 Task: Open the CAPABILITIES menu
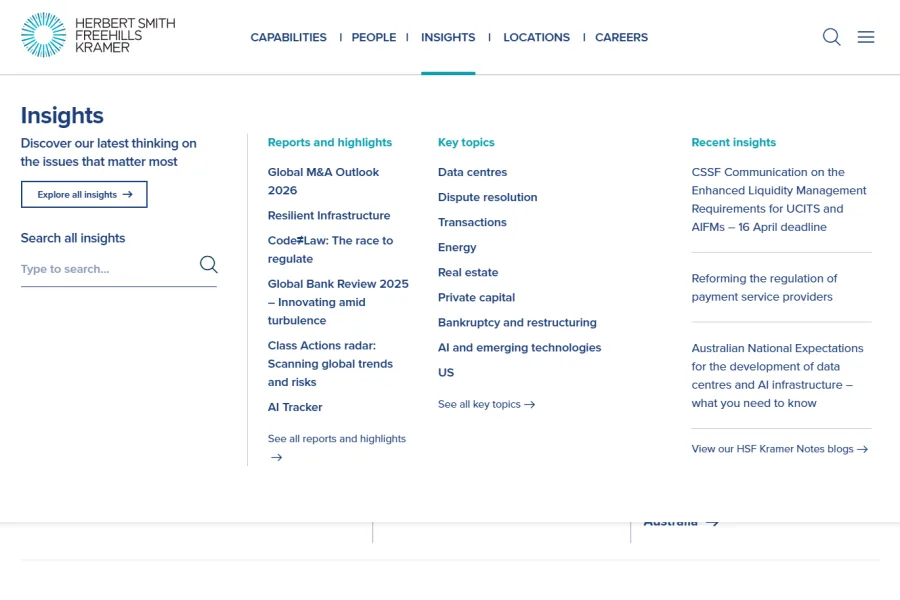[288, 37]
